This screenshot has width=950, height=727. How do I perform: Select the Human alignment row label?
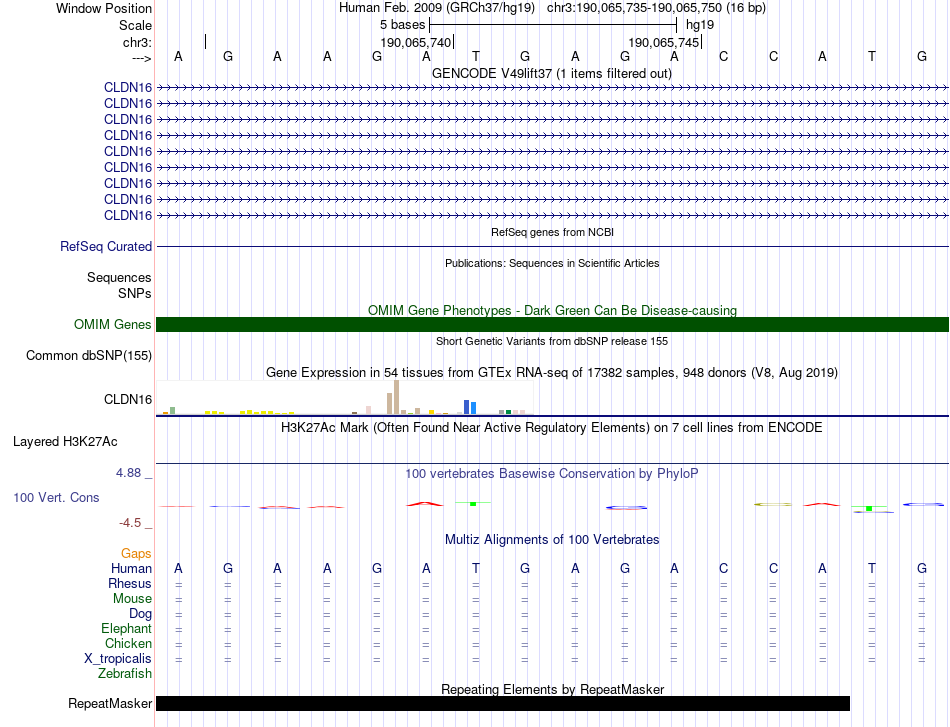131,568
